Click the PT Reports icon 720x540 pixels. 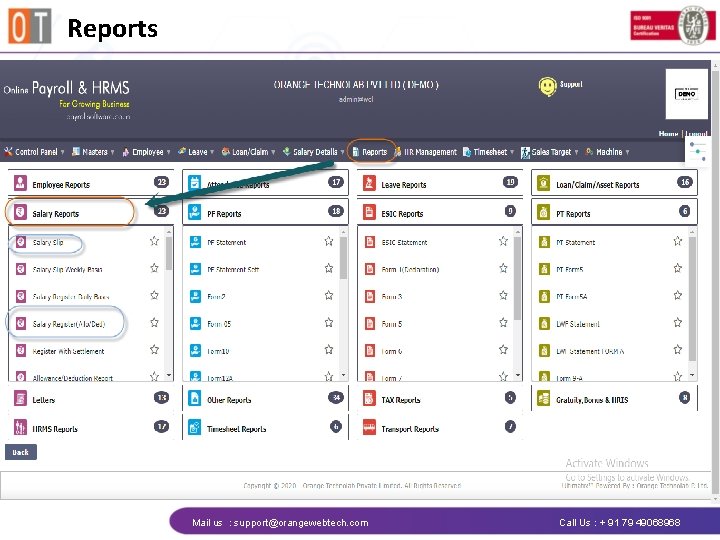[x=544, y=212]
